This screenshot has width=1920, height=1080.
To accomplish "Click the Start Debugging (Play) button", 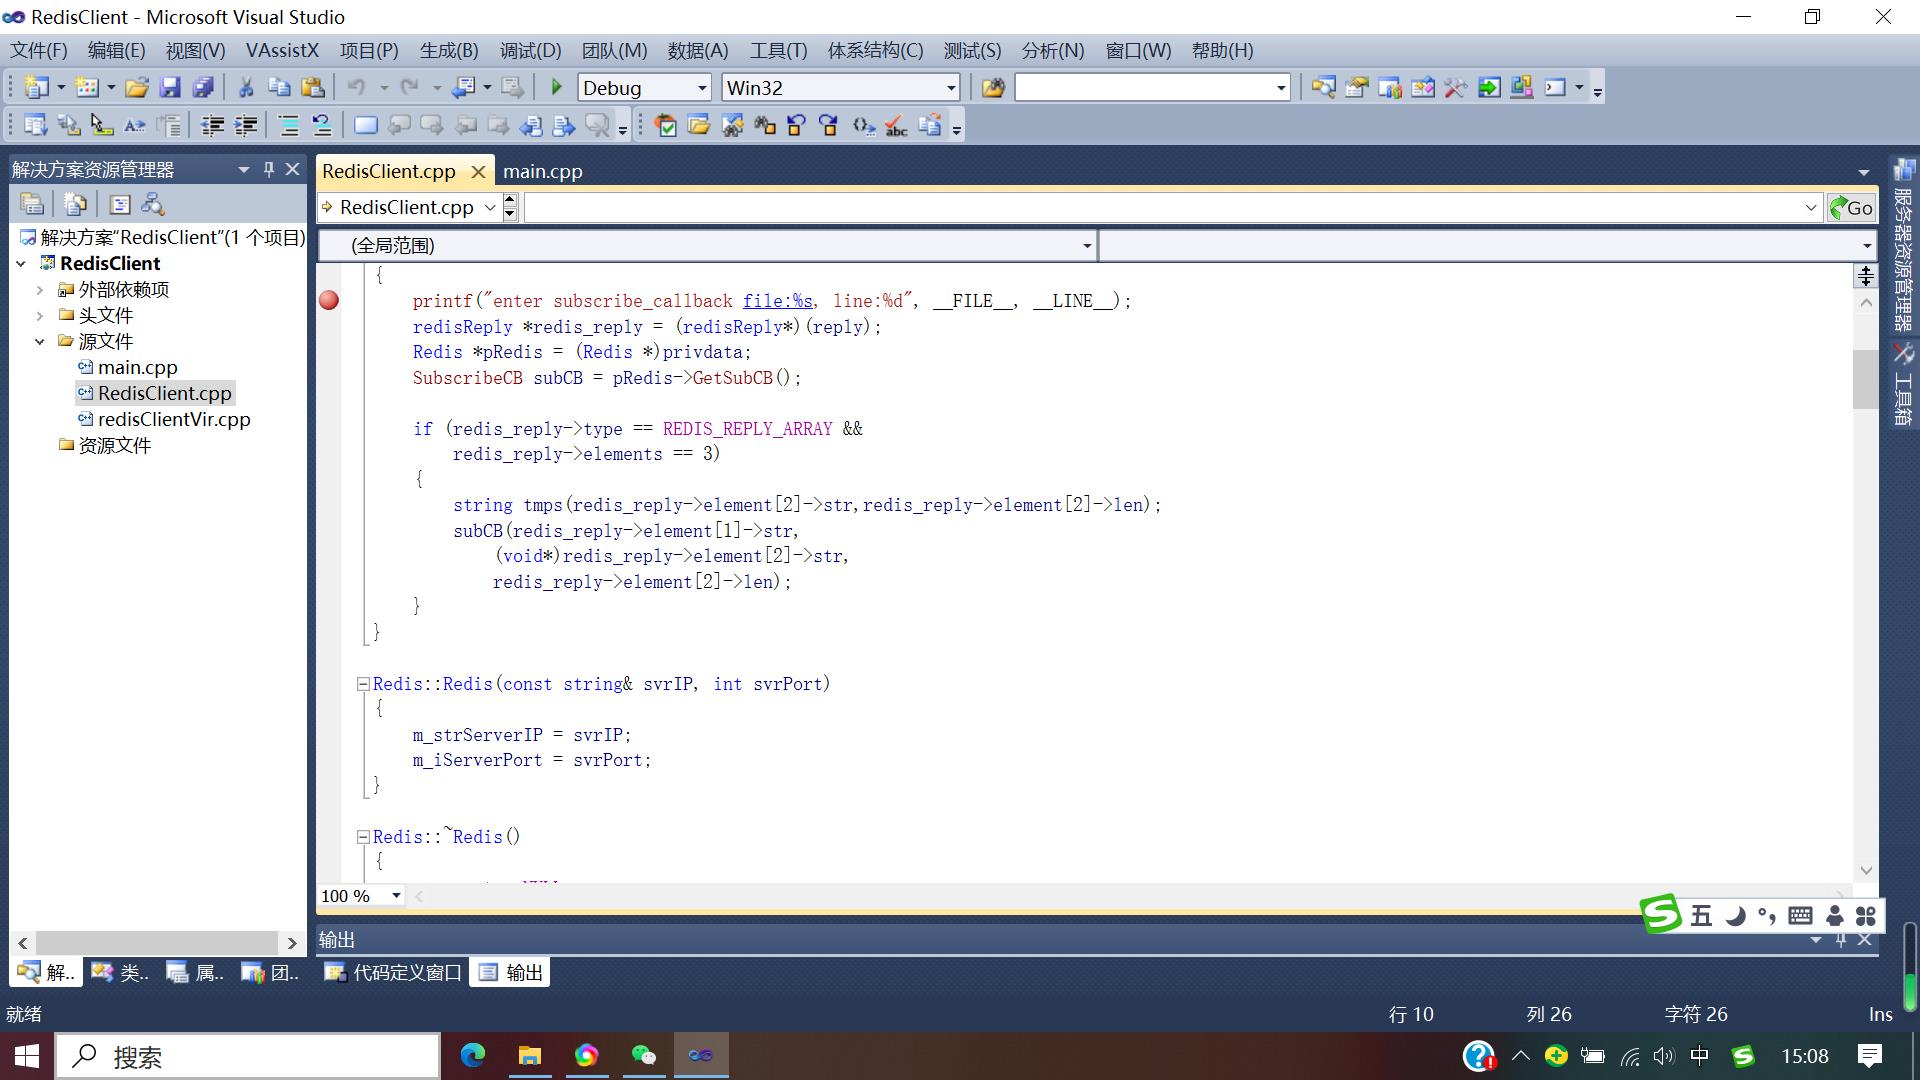I will [x=555, y=86].
